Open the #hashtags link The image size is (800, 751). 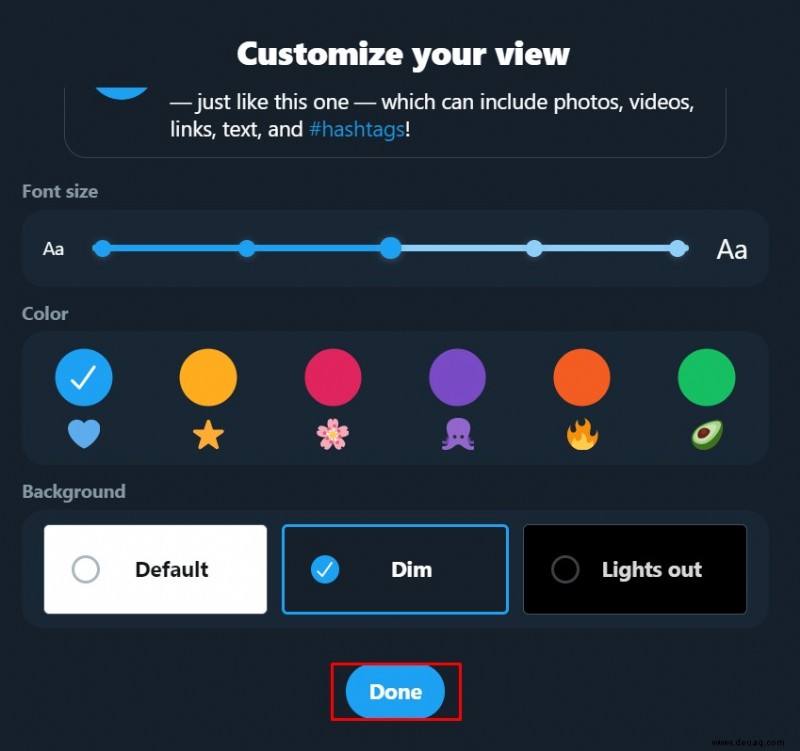(357, 129)
